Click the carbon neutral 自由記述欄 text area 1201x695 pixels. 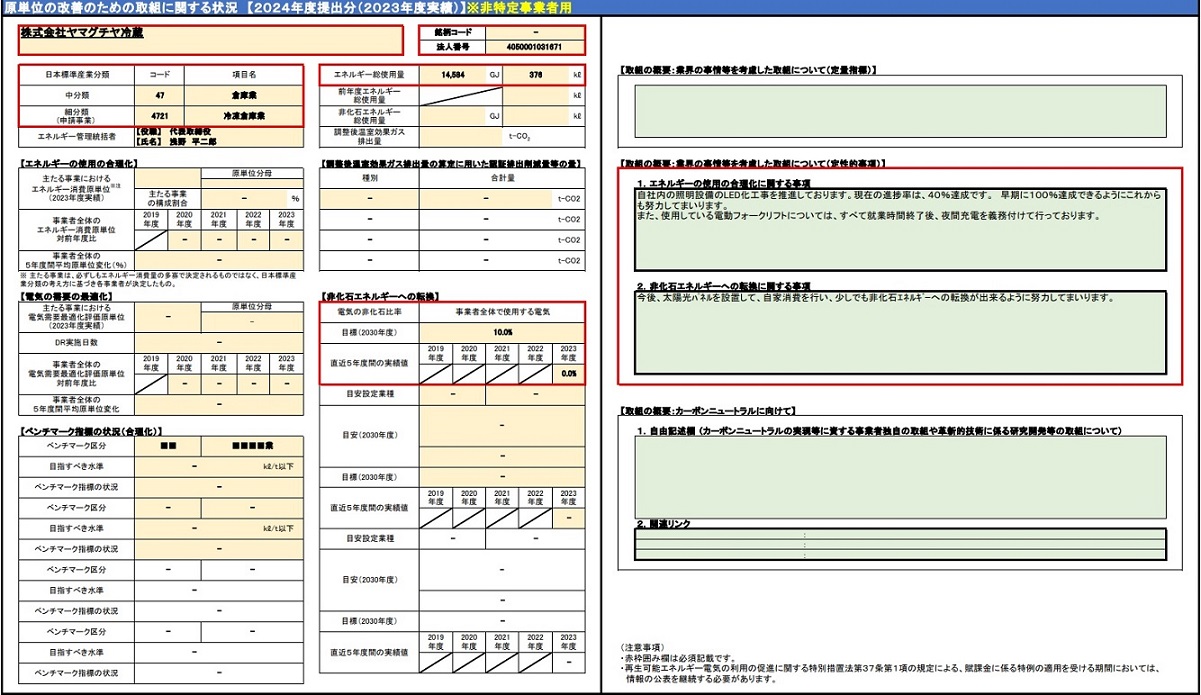[x=900, y=477]
